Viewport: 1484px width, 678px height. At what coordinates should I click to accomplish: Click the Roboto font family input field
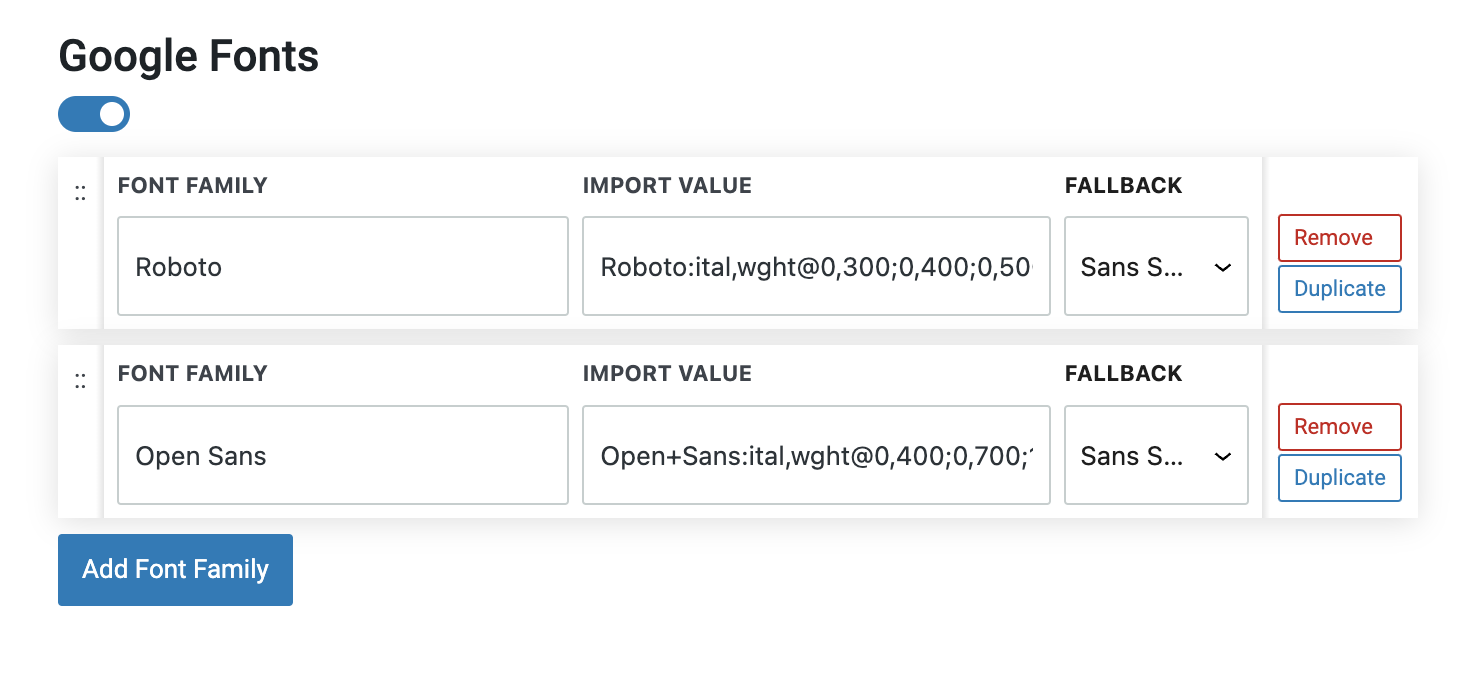point(342,266)
